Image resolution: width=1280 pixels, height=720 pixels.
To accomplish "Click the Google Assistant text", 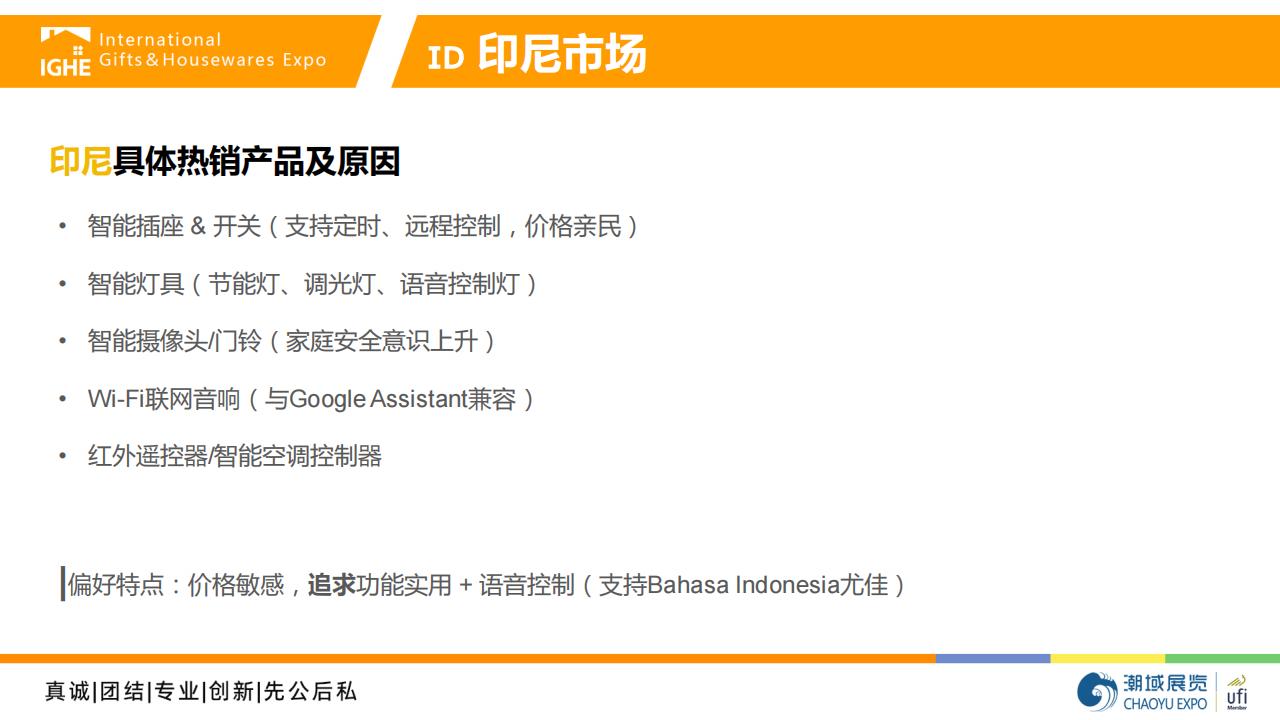I will 379,399.
